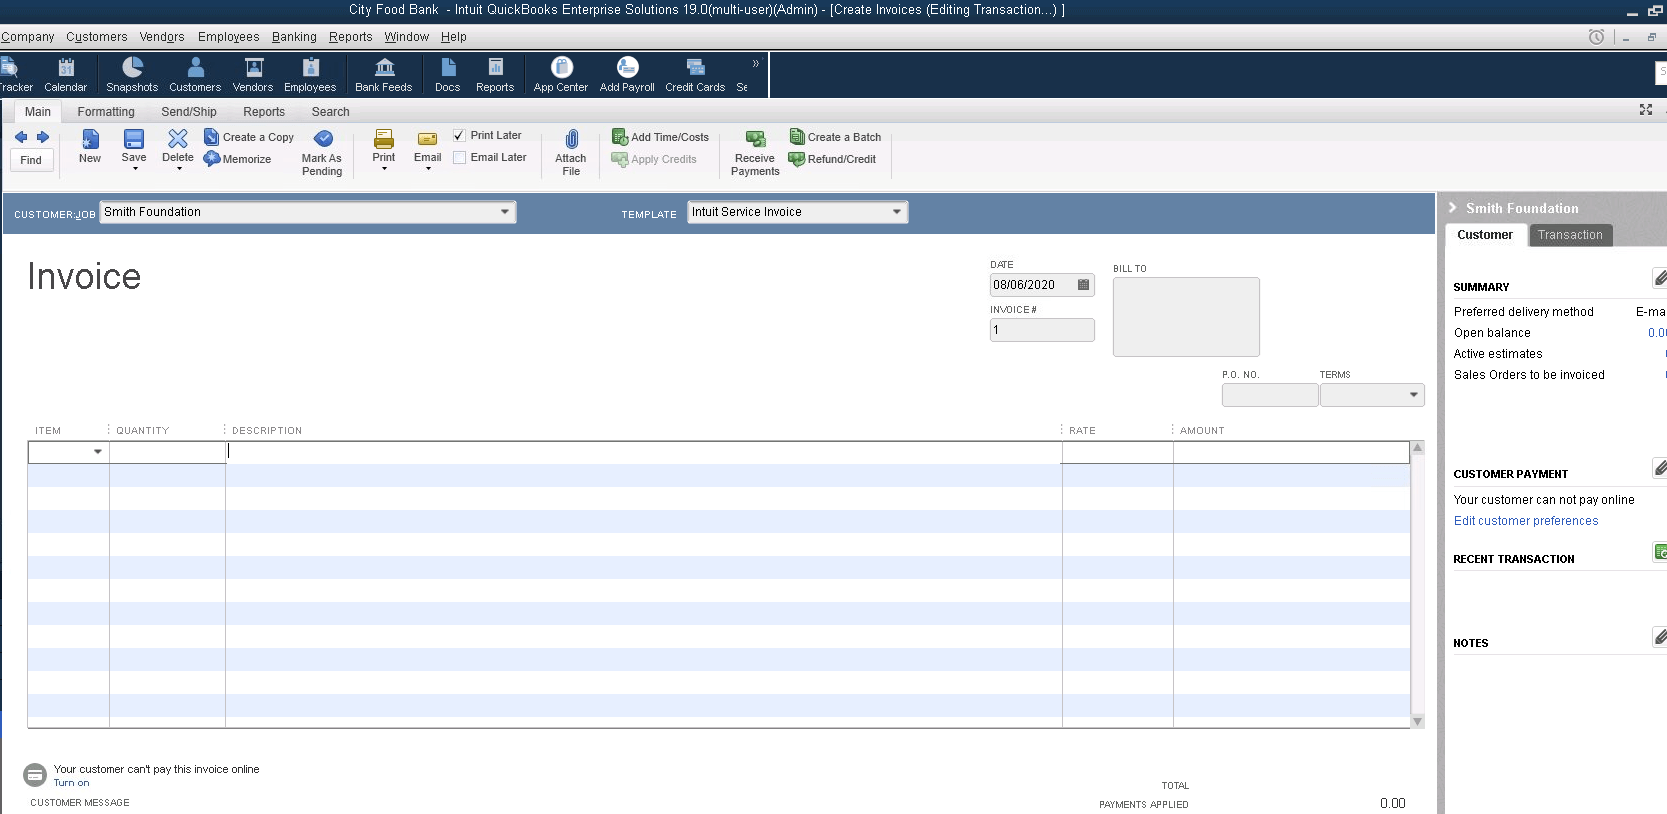Open Bank Feeds from the icon bar

point(384,68)
